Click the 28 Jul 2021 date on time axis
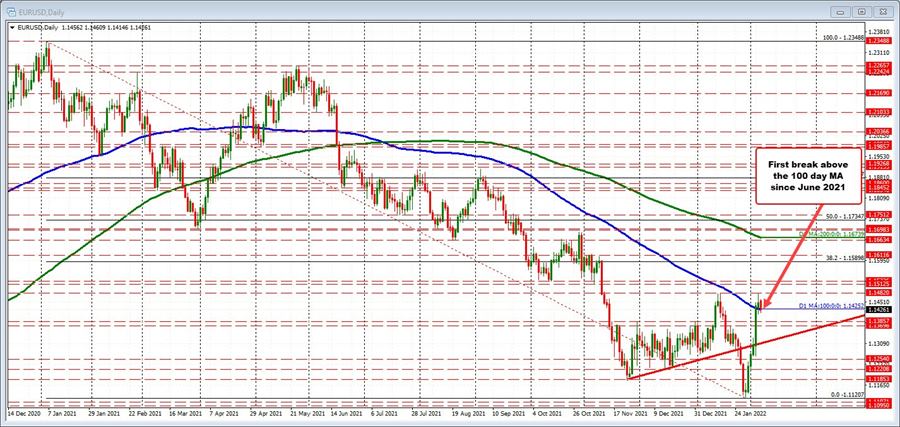Viewport: 900px width, 427px height. 425,413
